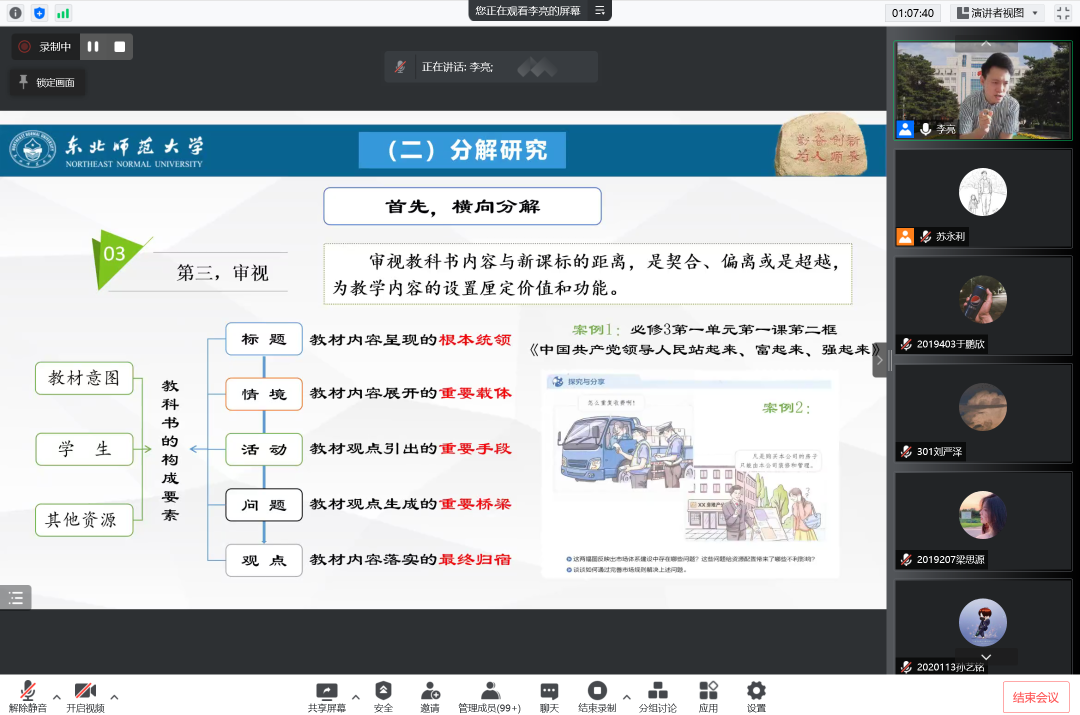Image resolution: width=1080 pixels, height=715 pixels.
Task: Click the red 结束会议 button
Action: pyautogui.click(x=1035, y=697)
